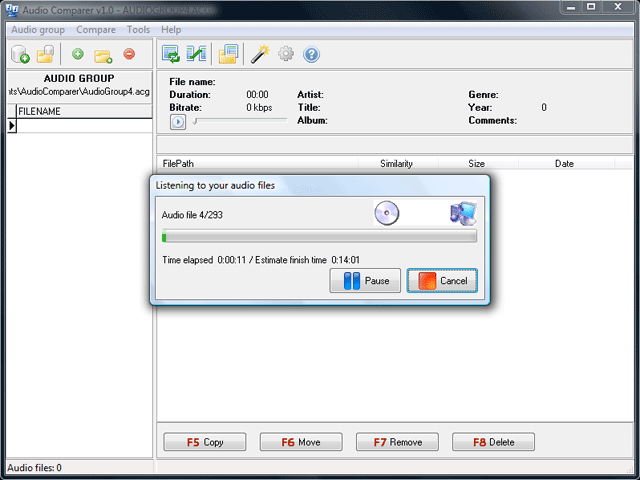Maximize the Audio Comparer window
This screenshot has width=640, height=480.
(591, 7)
